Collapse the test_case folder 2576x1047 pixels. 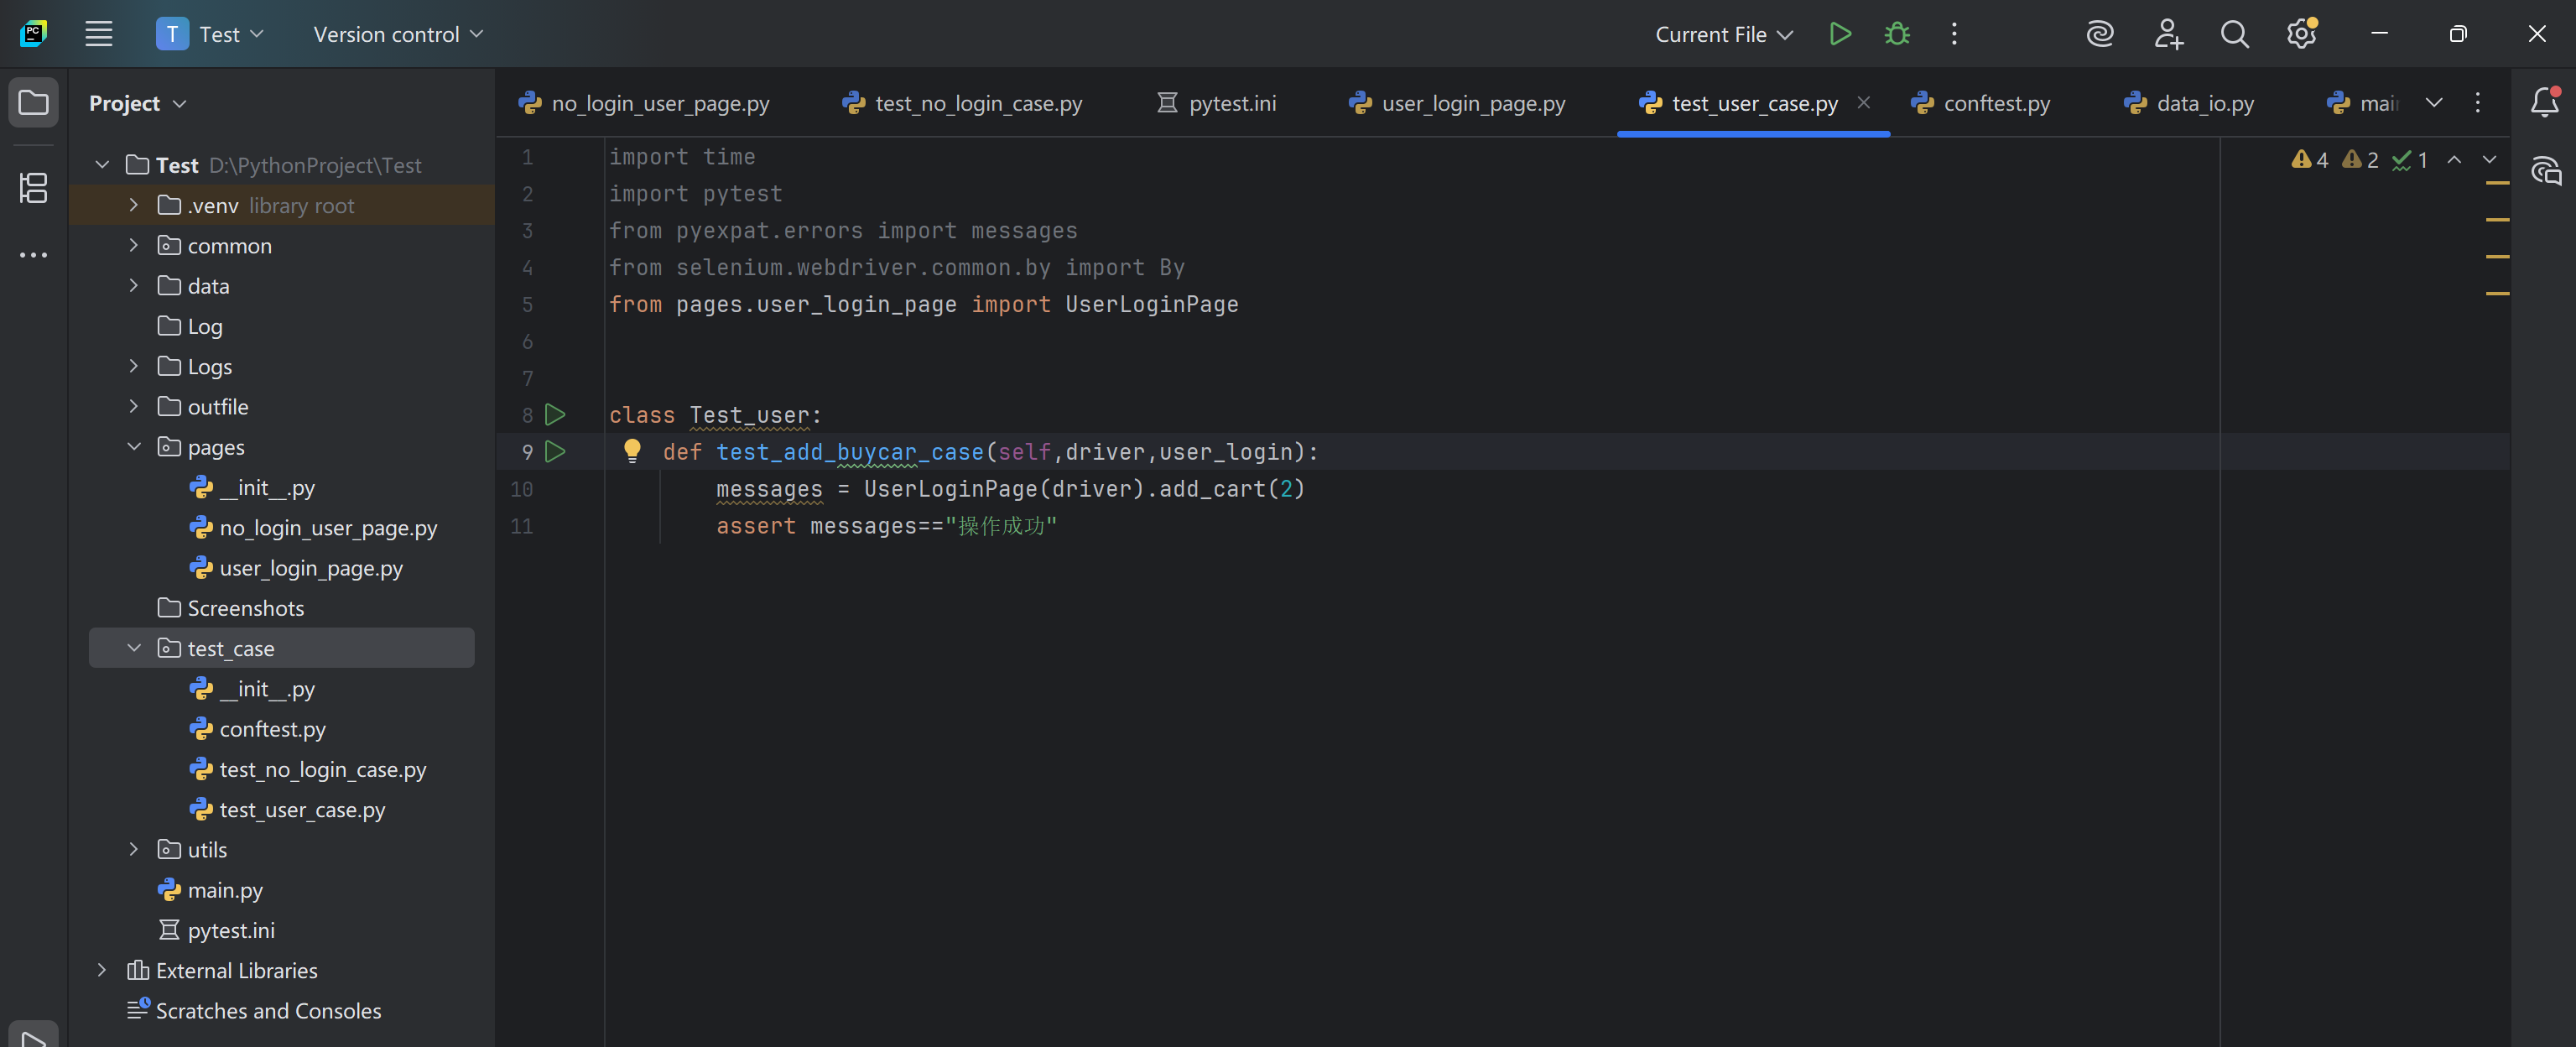[134, 648]
